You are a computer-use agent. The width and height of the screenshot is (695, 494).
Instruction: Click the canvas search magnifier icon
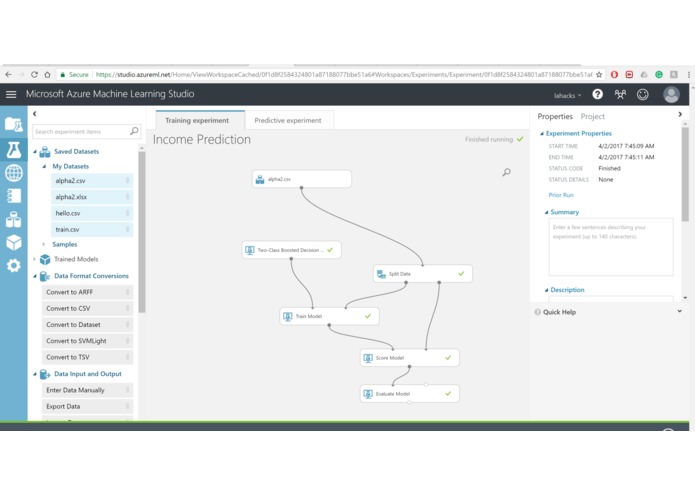tap(506, 172)
